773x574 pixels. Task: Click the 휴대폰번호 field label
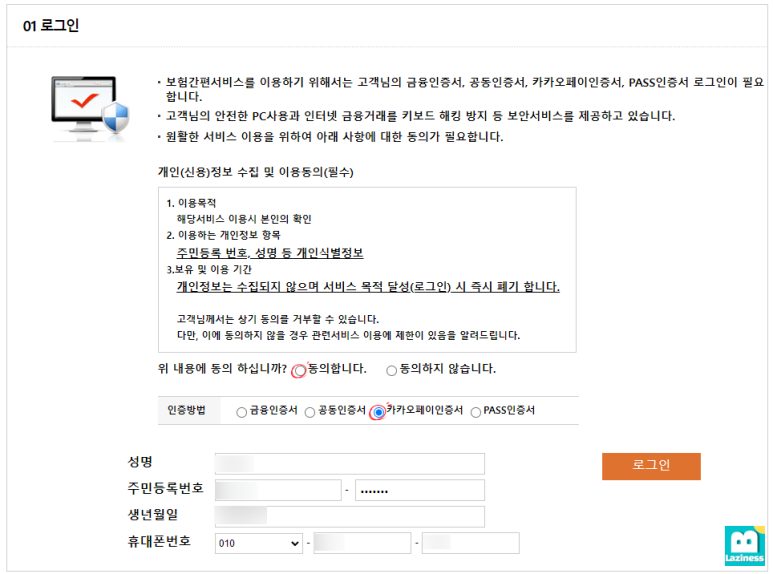[159, 541]
